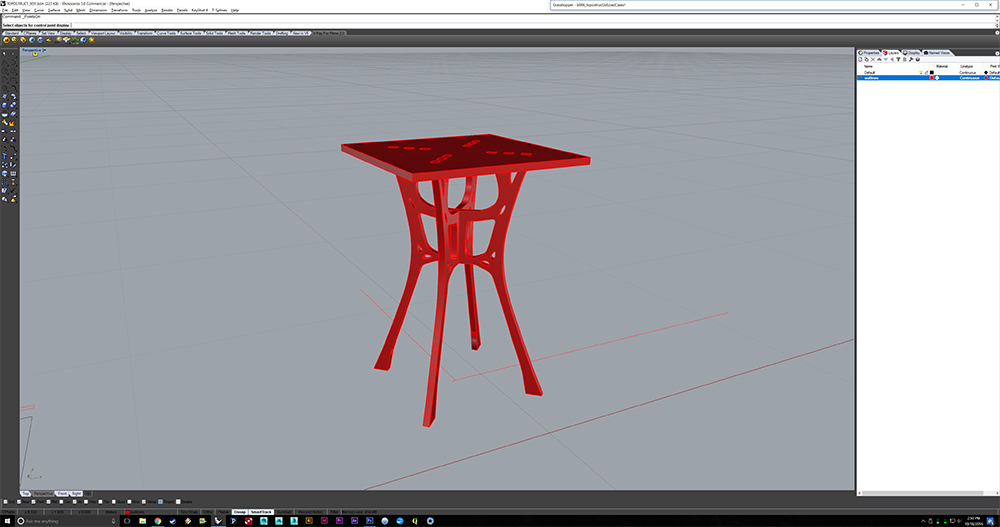This screenshot has height=527, width=1000.
Task: Toggle the Vertex object snap checkbox
Action: (x=143, y=501)
